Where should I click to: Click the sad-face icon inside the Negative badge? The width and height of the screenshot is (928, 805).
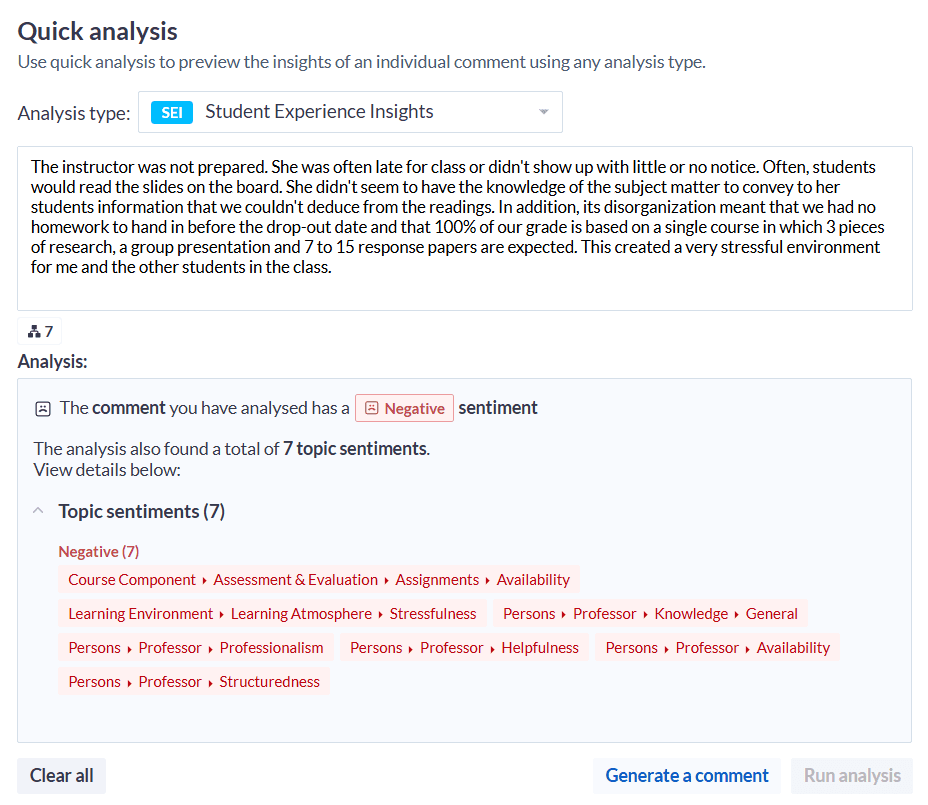click(372, 408)
